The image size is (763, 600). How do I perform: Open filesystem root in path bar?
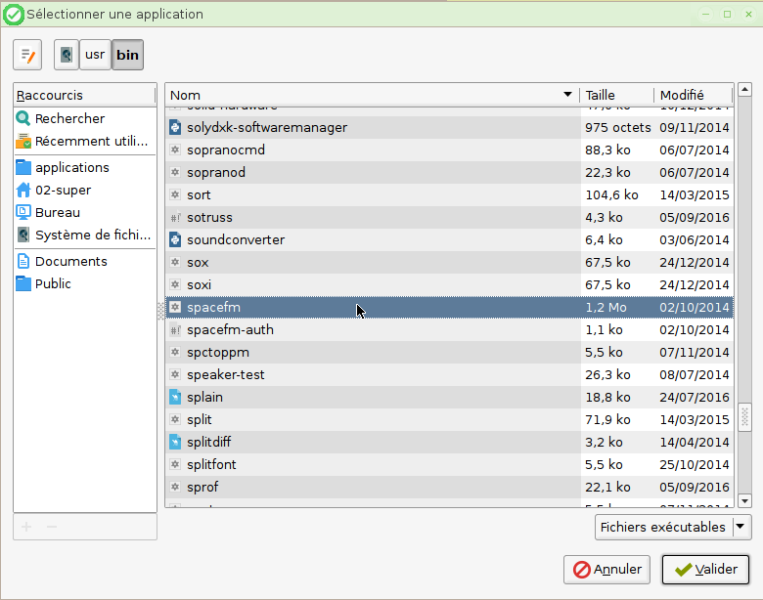click(66, 55)
